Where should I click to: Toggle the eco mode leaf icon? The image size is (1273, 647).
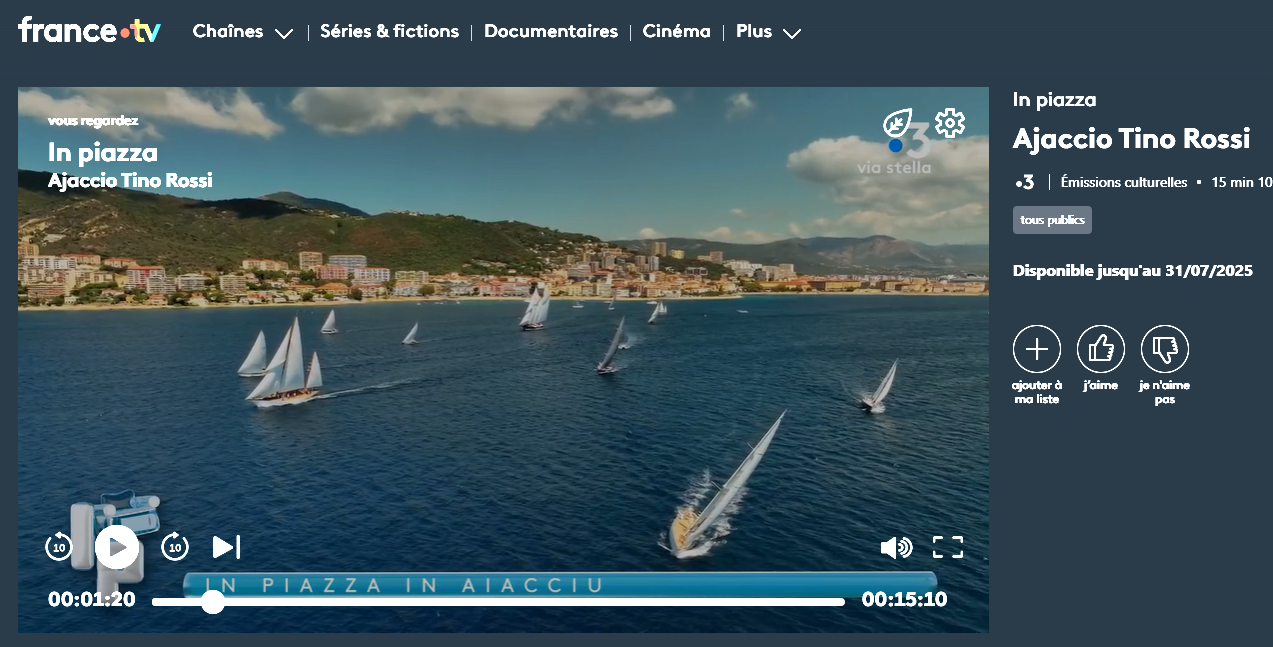897,124
